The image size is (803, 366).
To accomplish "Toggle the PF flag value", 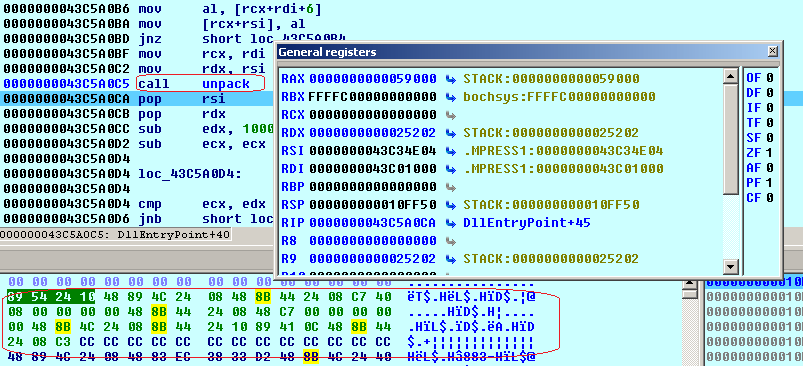I will click(770, 183).
